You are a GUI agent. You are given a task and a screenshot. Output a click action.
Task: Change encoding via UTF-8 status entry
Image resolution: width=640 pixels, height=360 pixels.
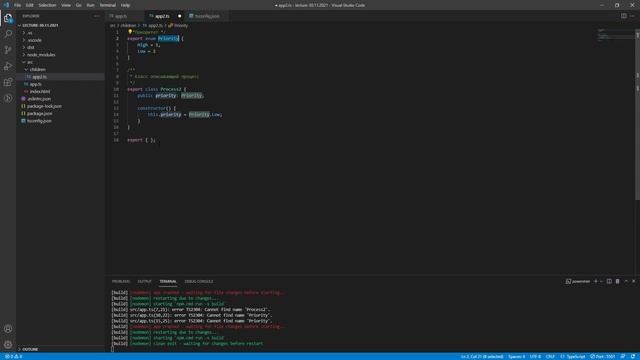(535, 356)
